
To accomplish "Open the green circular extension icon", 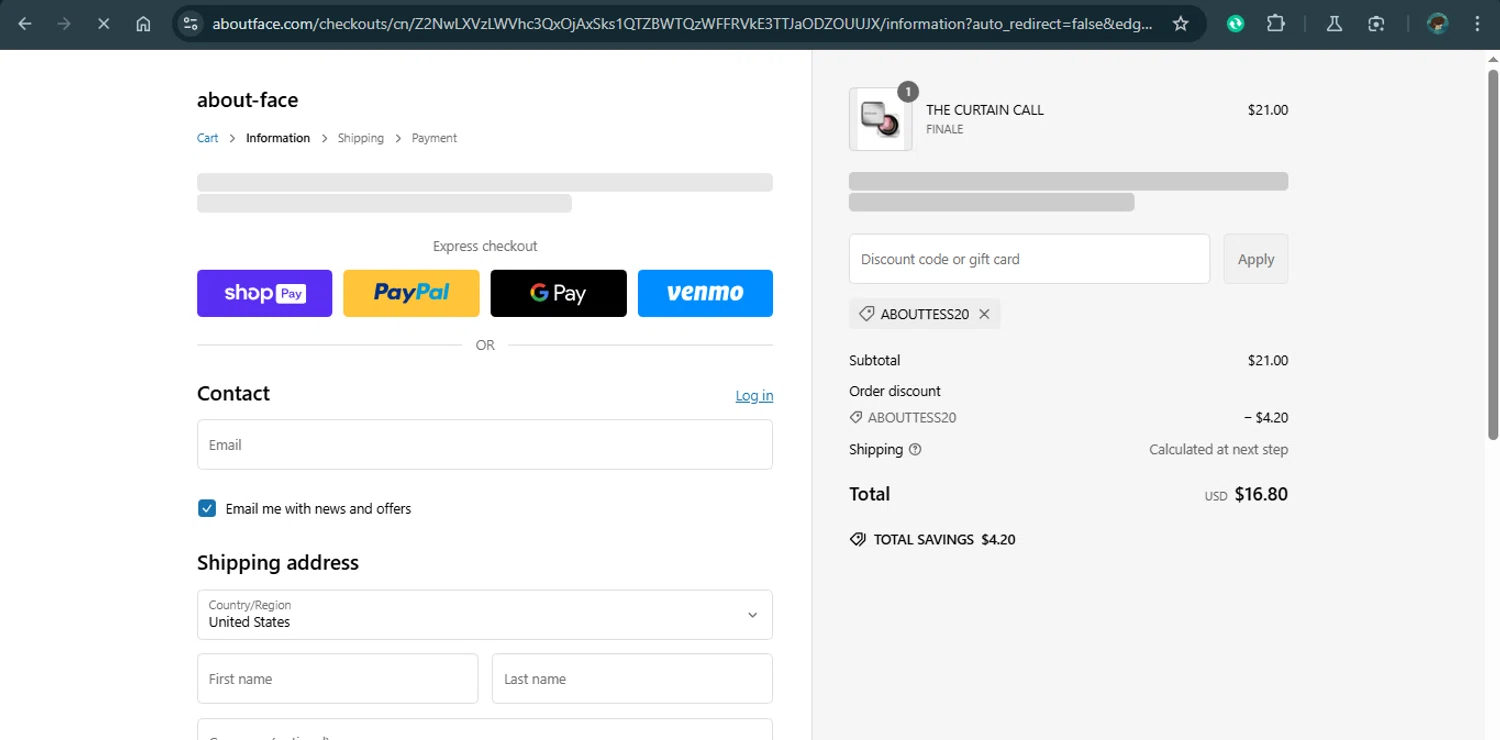I will [1236, 24].
